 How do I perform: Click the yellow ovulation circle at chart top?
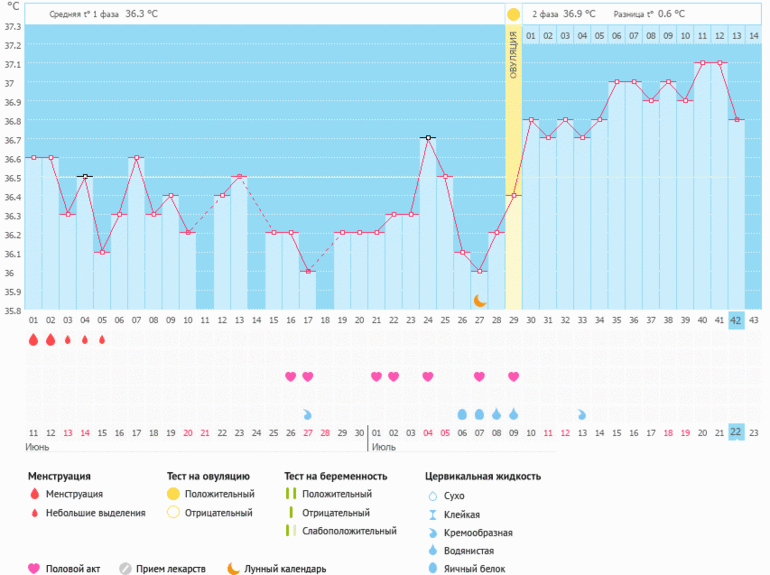click(513, 14)
